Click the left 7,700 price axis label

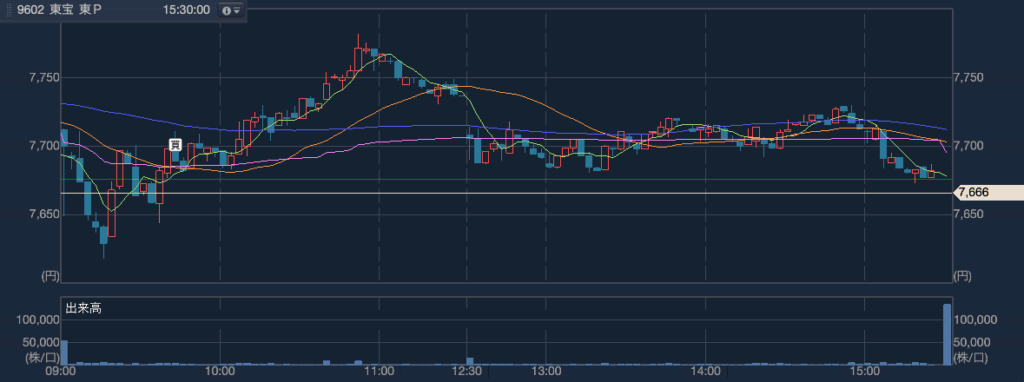click(44, 145)
